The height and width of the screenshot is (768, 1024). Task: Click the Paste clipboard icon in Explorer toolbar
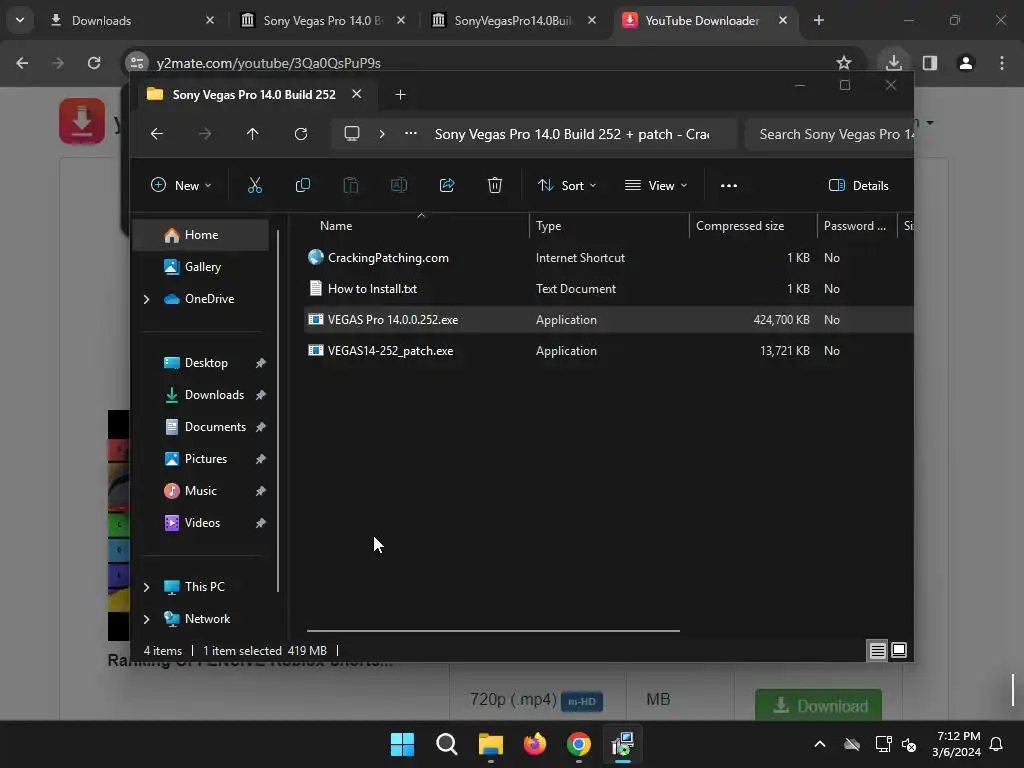pos(351,185)
